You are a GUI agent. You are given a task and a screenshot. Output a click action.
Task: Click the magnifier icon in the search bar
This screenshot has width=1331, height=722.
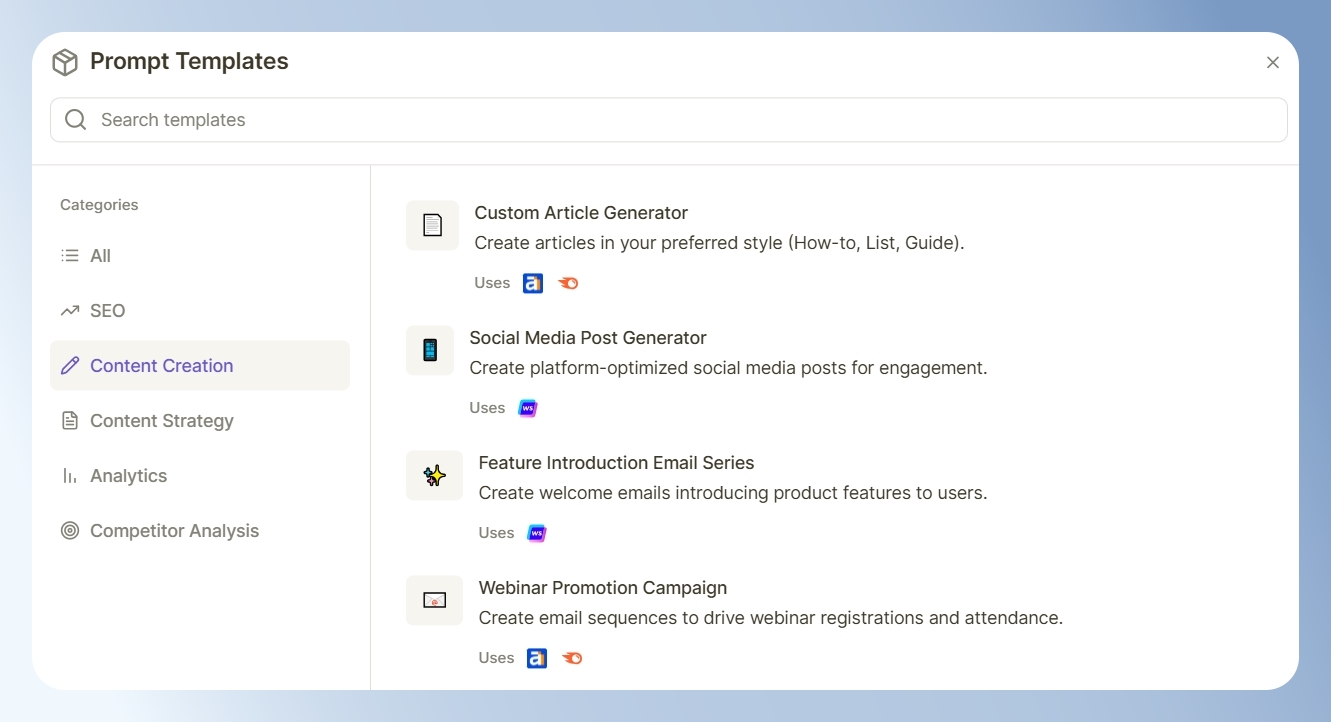coord(75,120)
